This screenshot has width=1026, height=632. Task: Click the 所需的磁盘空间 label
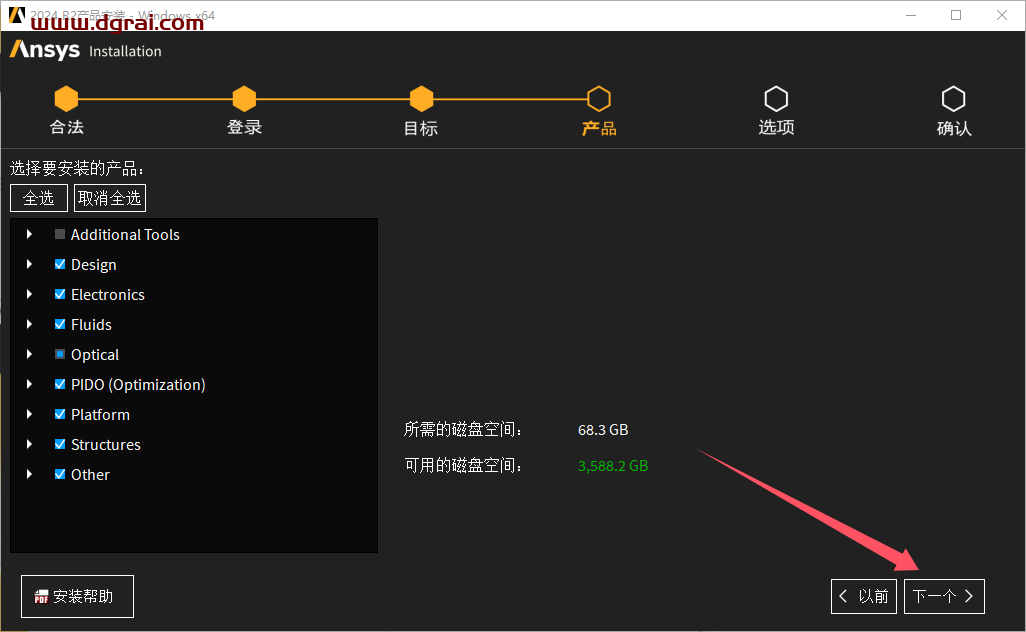point(463,430)
